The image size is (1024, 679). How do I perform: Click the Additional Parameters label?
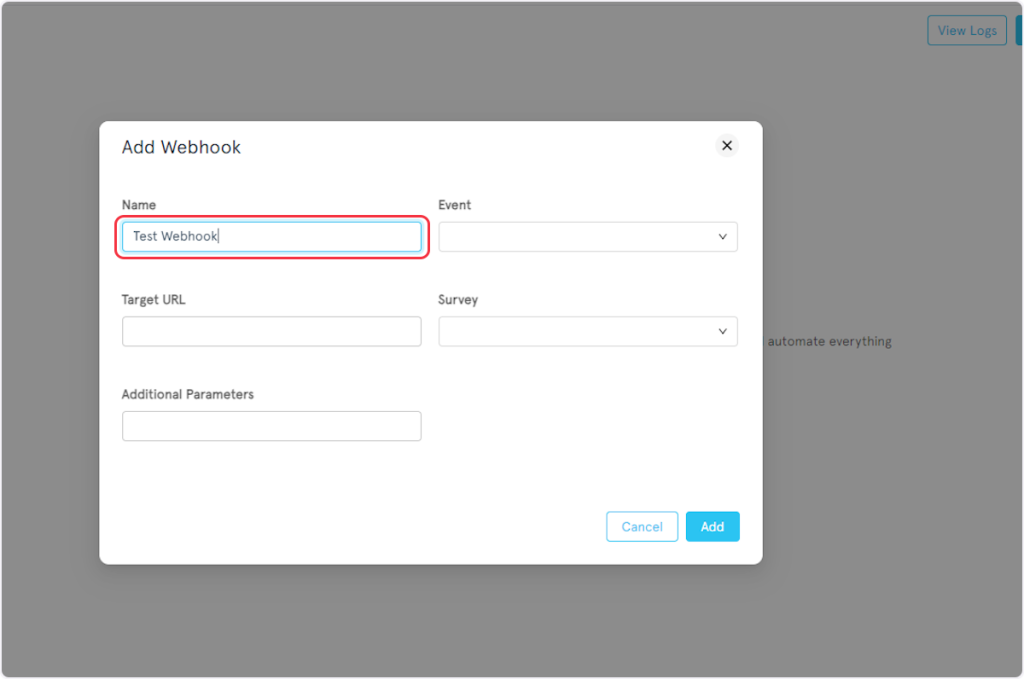pos(188,394)
